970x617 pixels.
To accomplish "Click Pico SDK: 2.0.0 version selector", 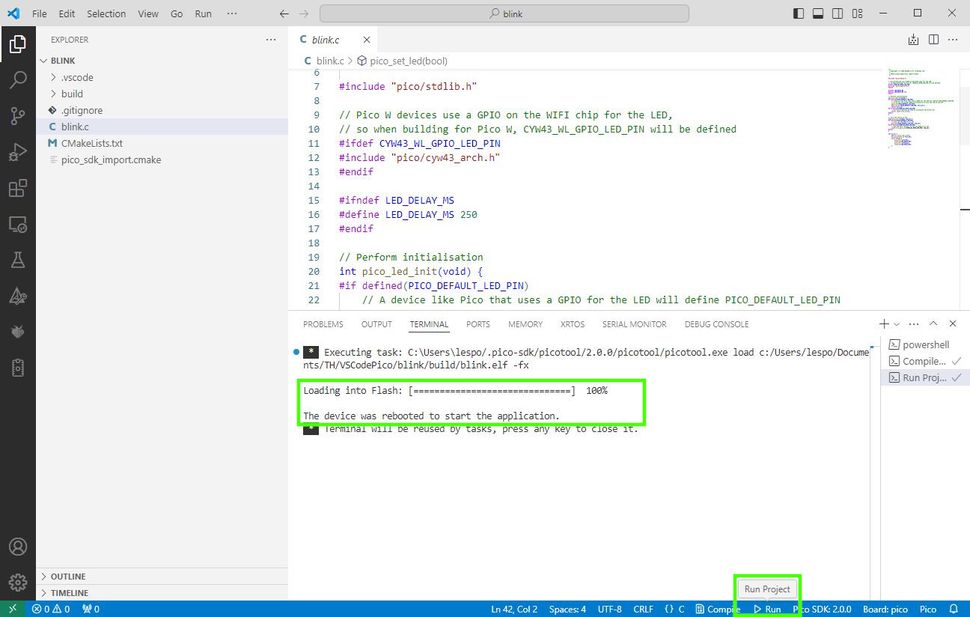I will [x=822, y=609].
